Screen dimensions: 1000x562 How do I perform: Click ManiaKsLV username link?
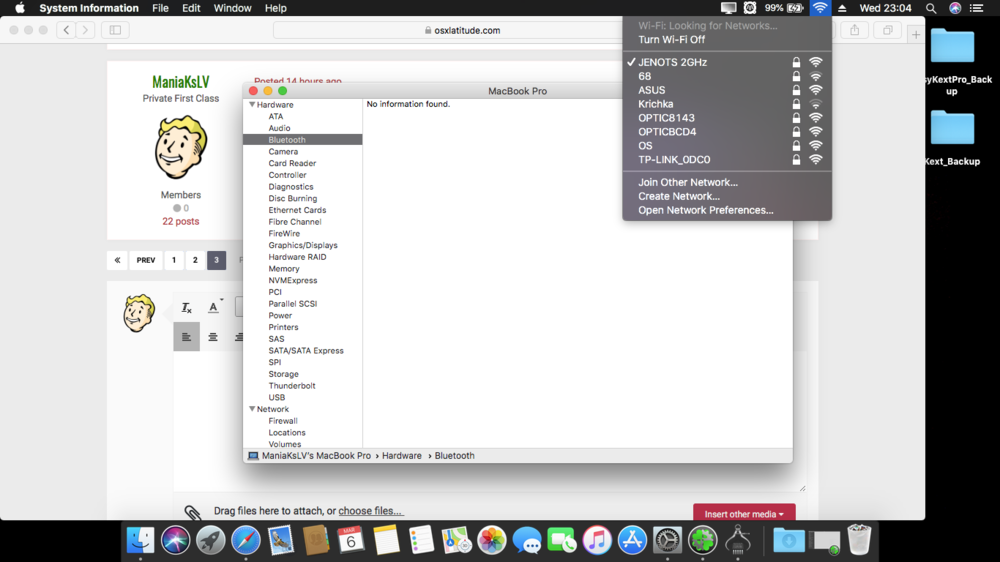[x=180, y=82]
